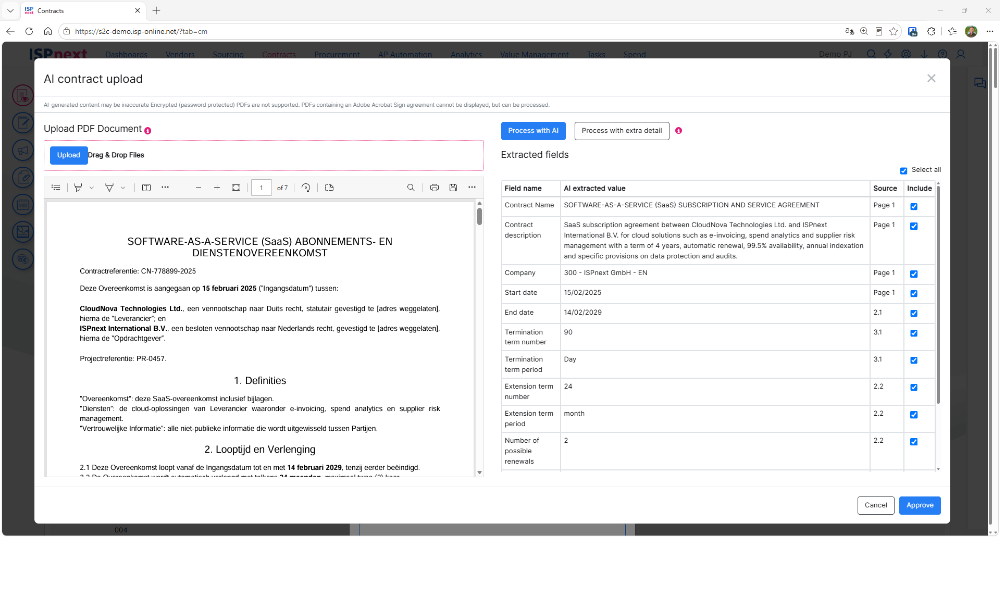Open browser settings and more menu
Screen dimensions: 1000x600
click(990, 31)
